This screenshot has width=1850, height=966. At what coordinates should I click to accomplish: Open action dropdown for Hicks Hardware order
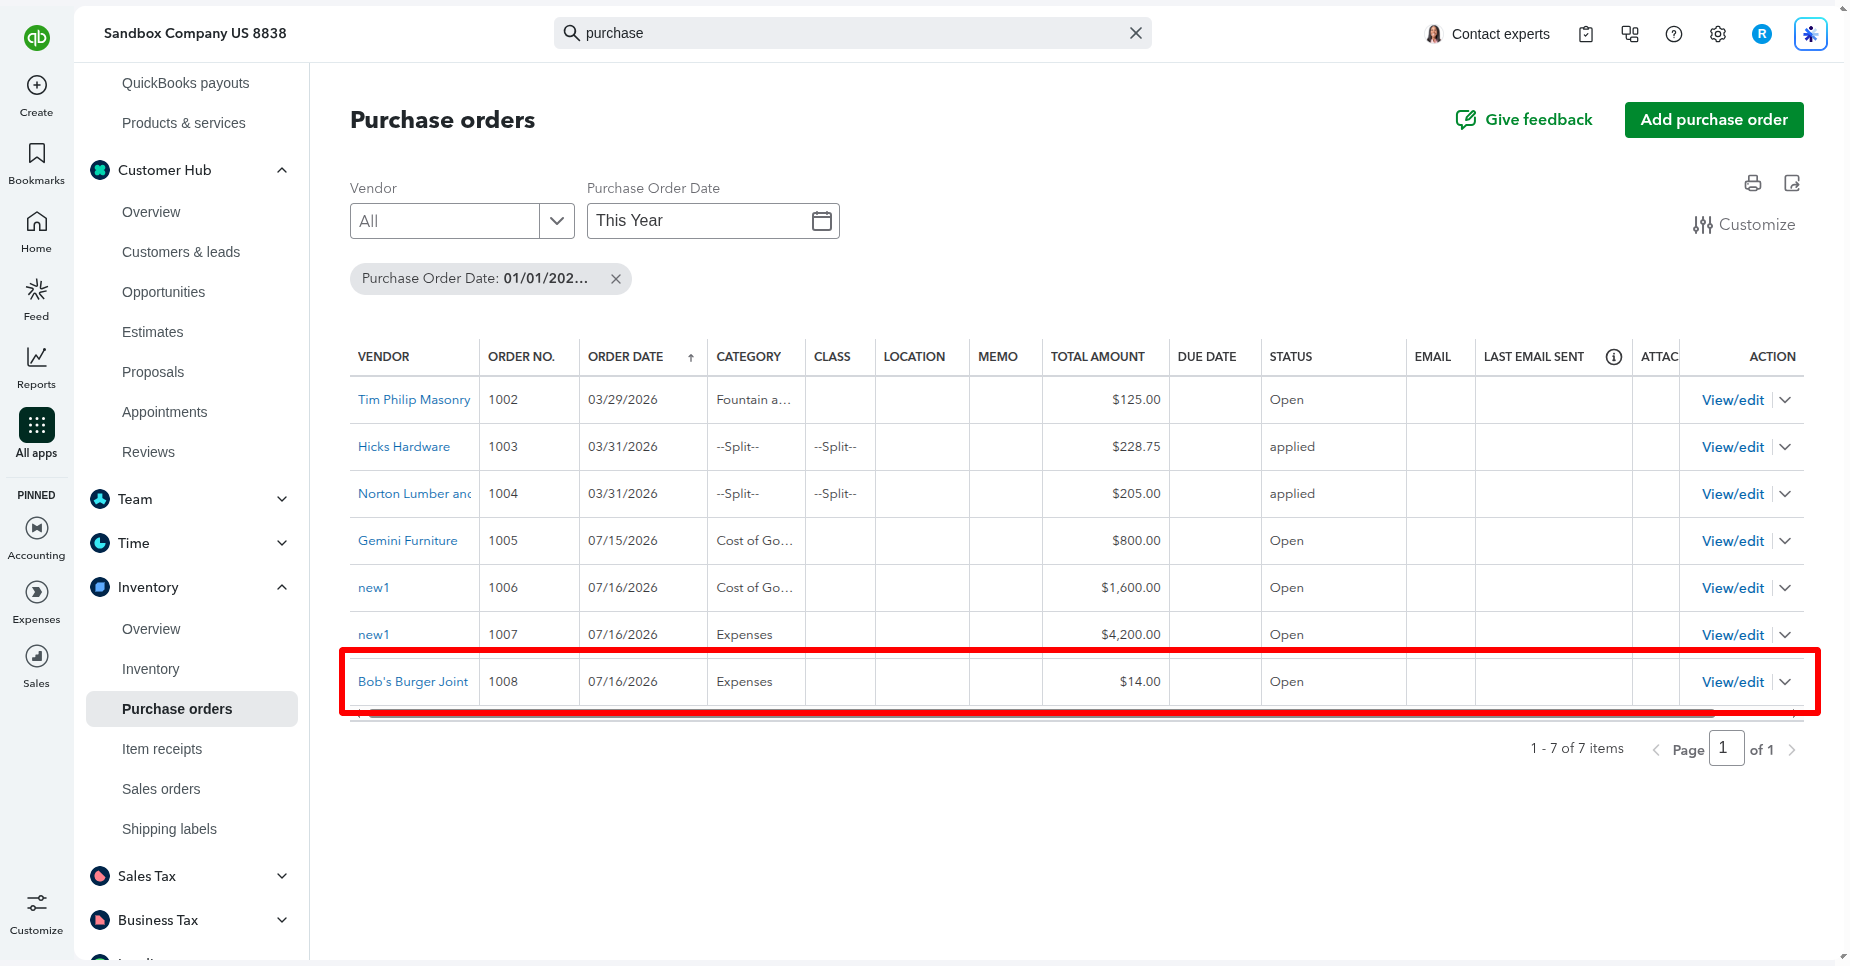pos(1786,447)
